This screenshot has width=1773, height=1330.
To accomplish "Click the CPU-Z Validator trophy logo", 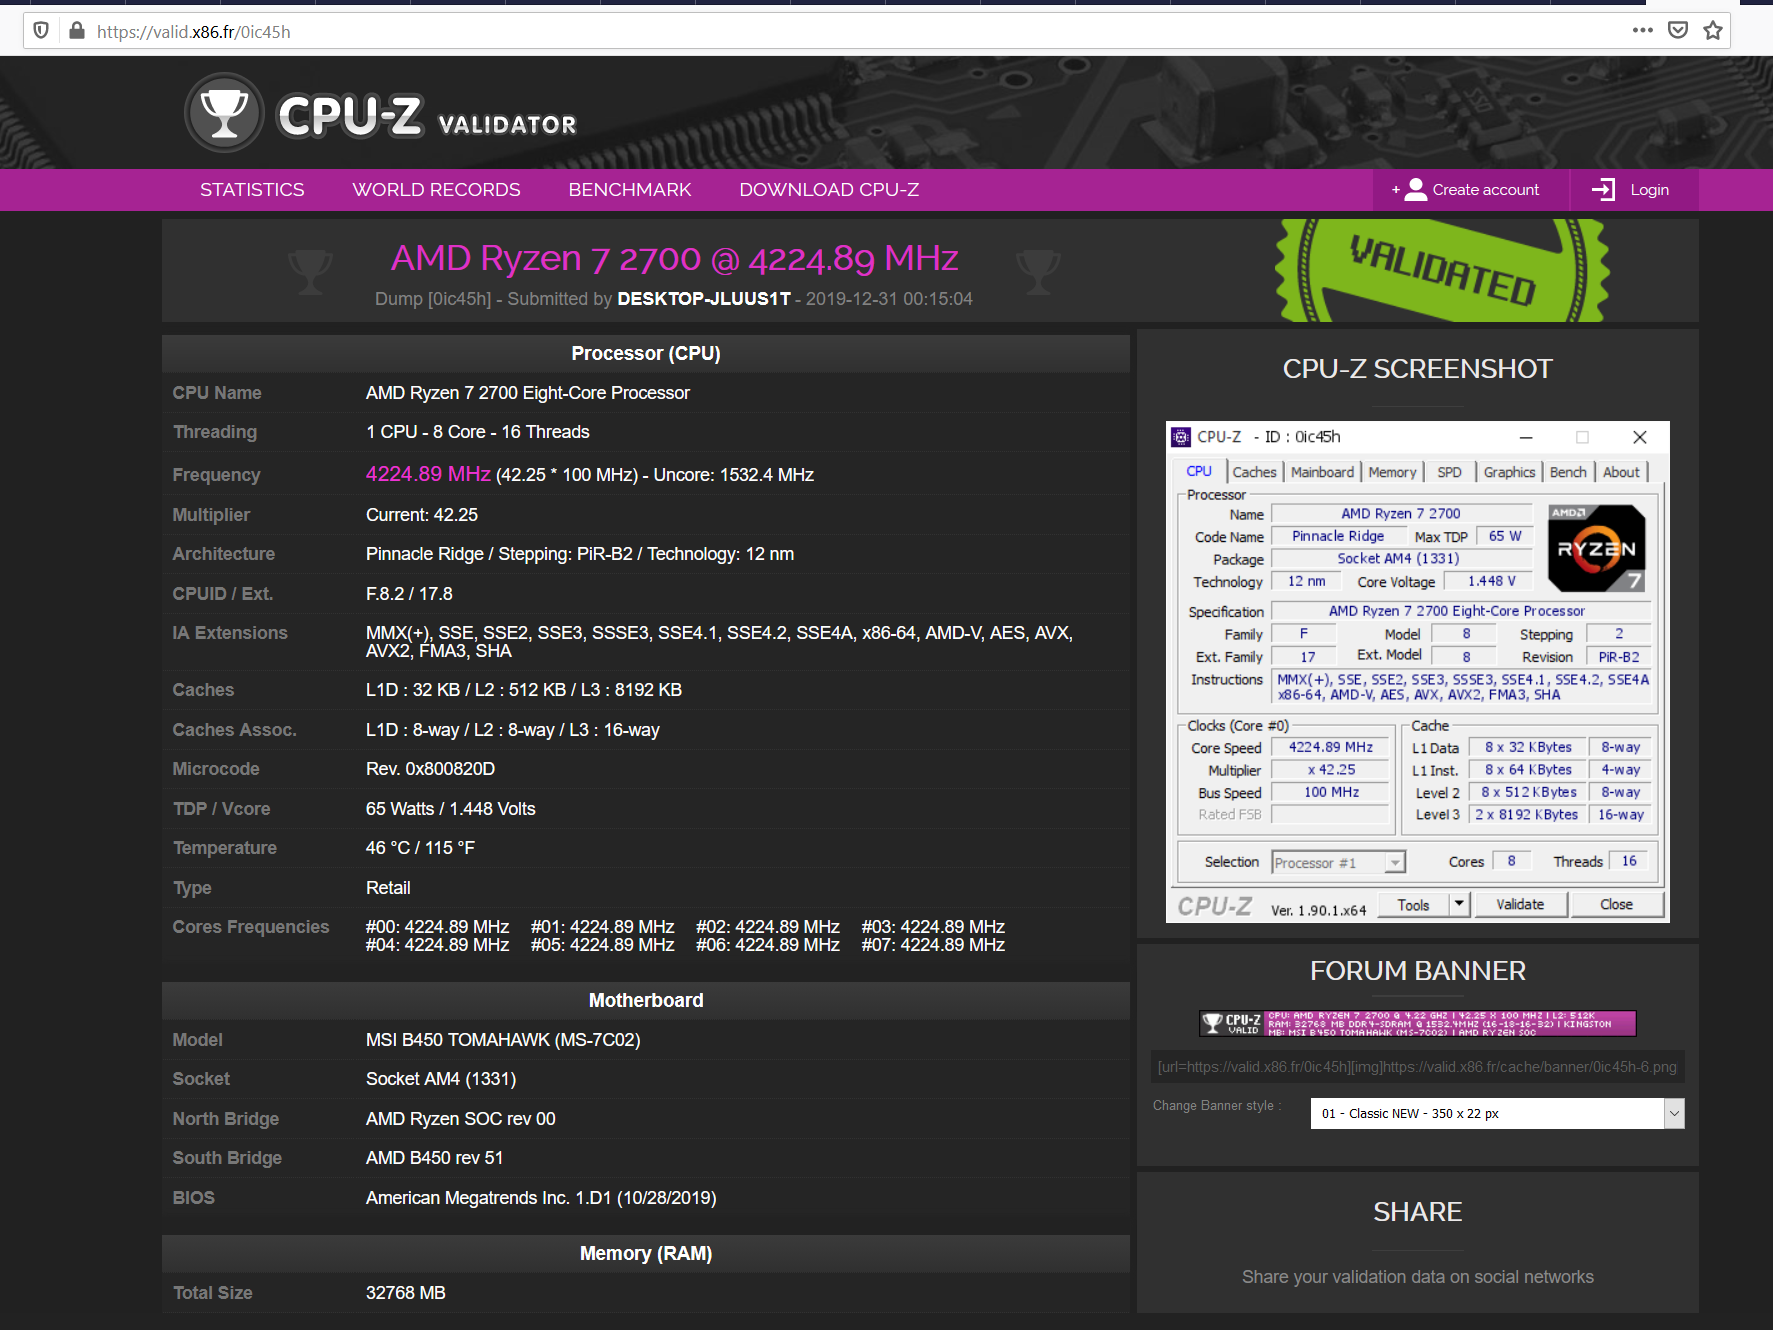I will (223, 112).
